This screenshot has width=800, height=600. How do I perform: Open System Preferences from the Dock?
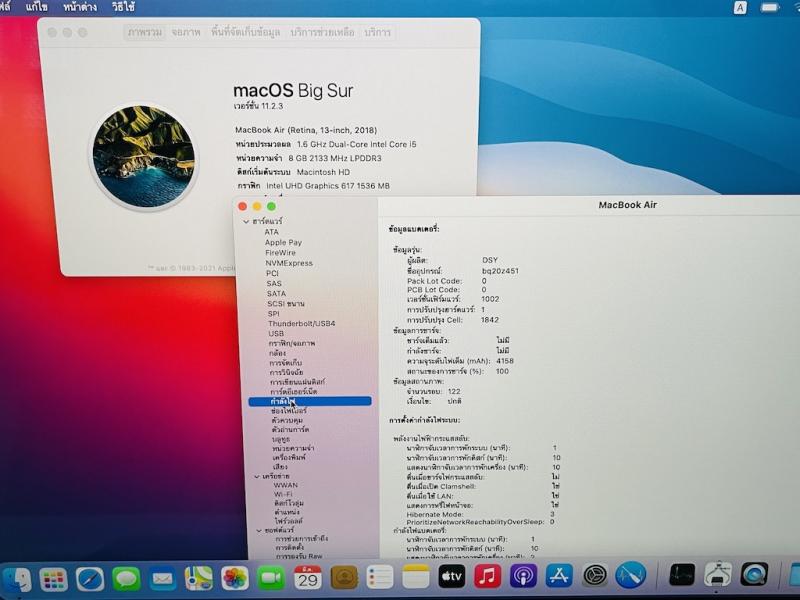coord(595,576)
